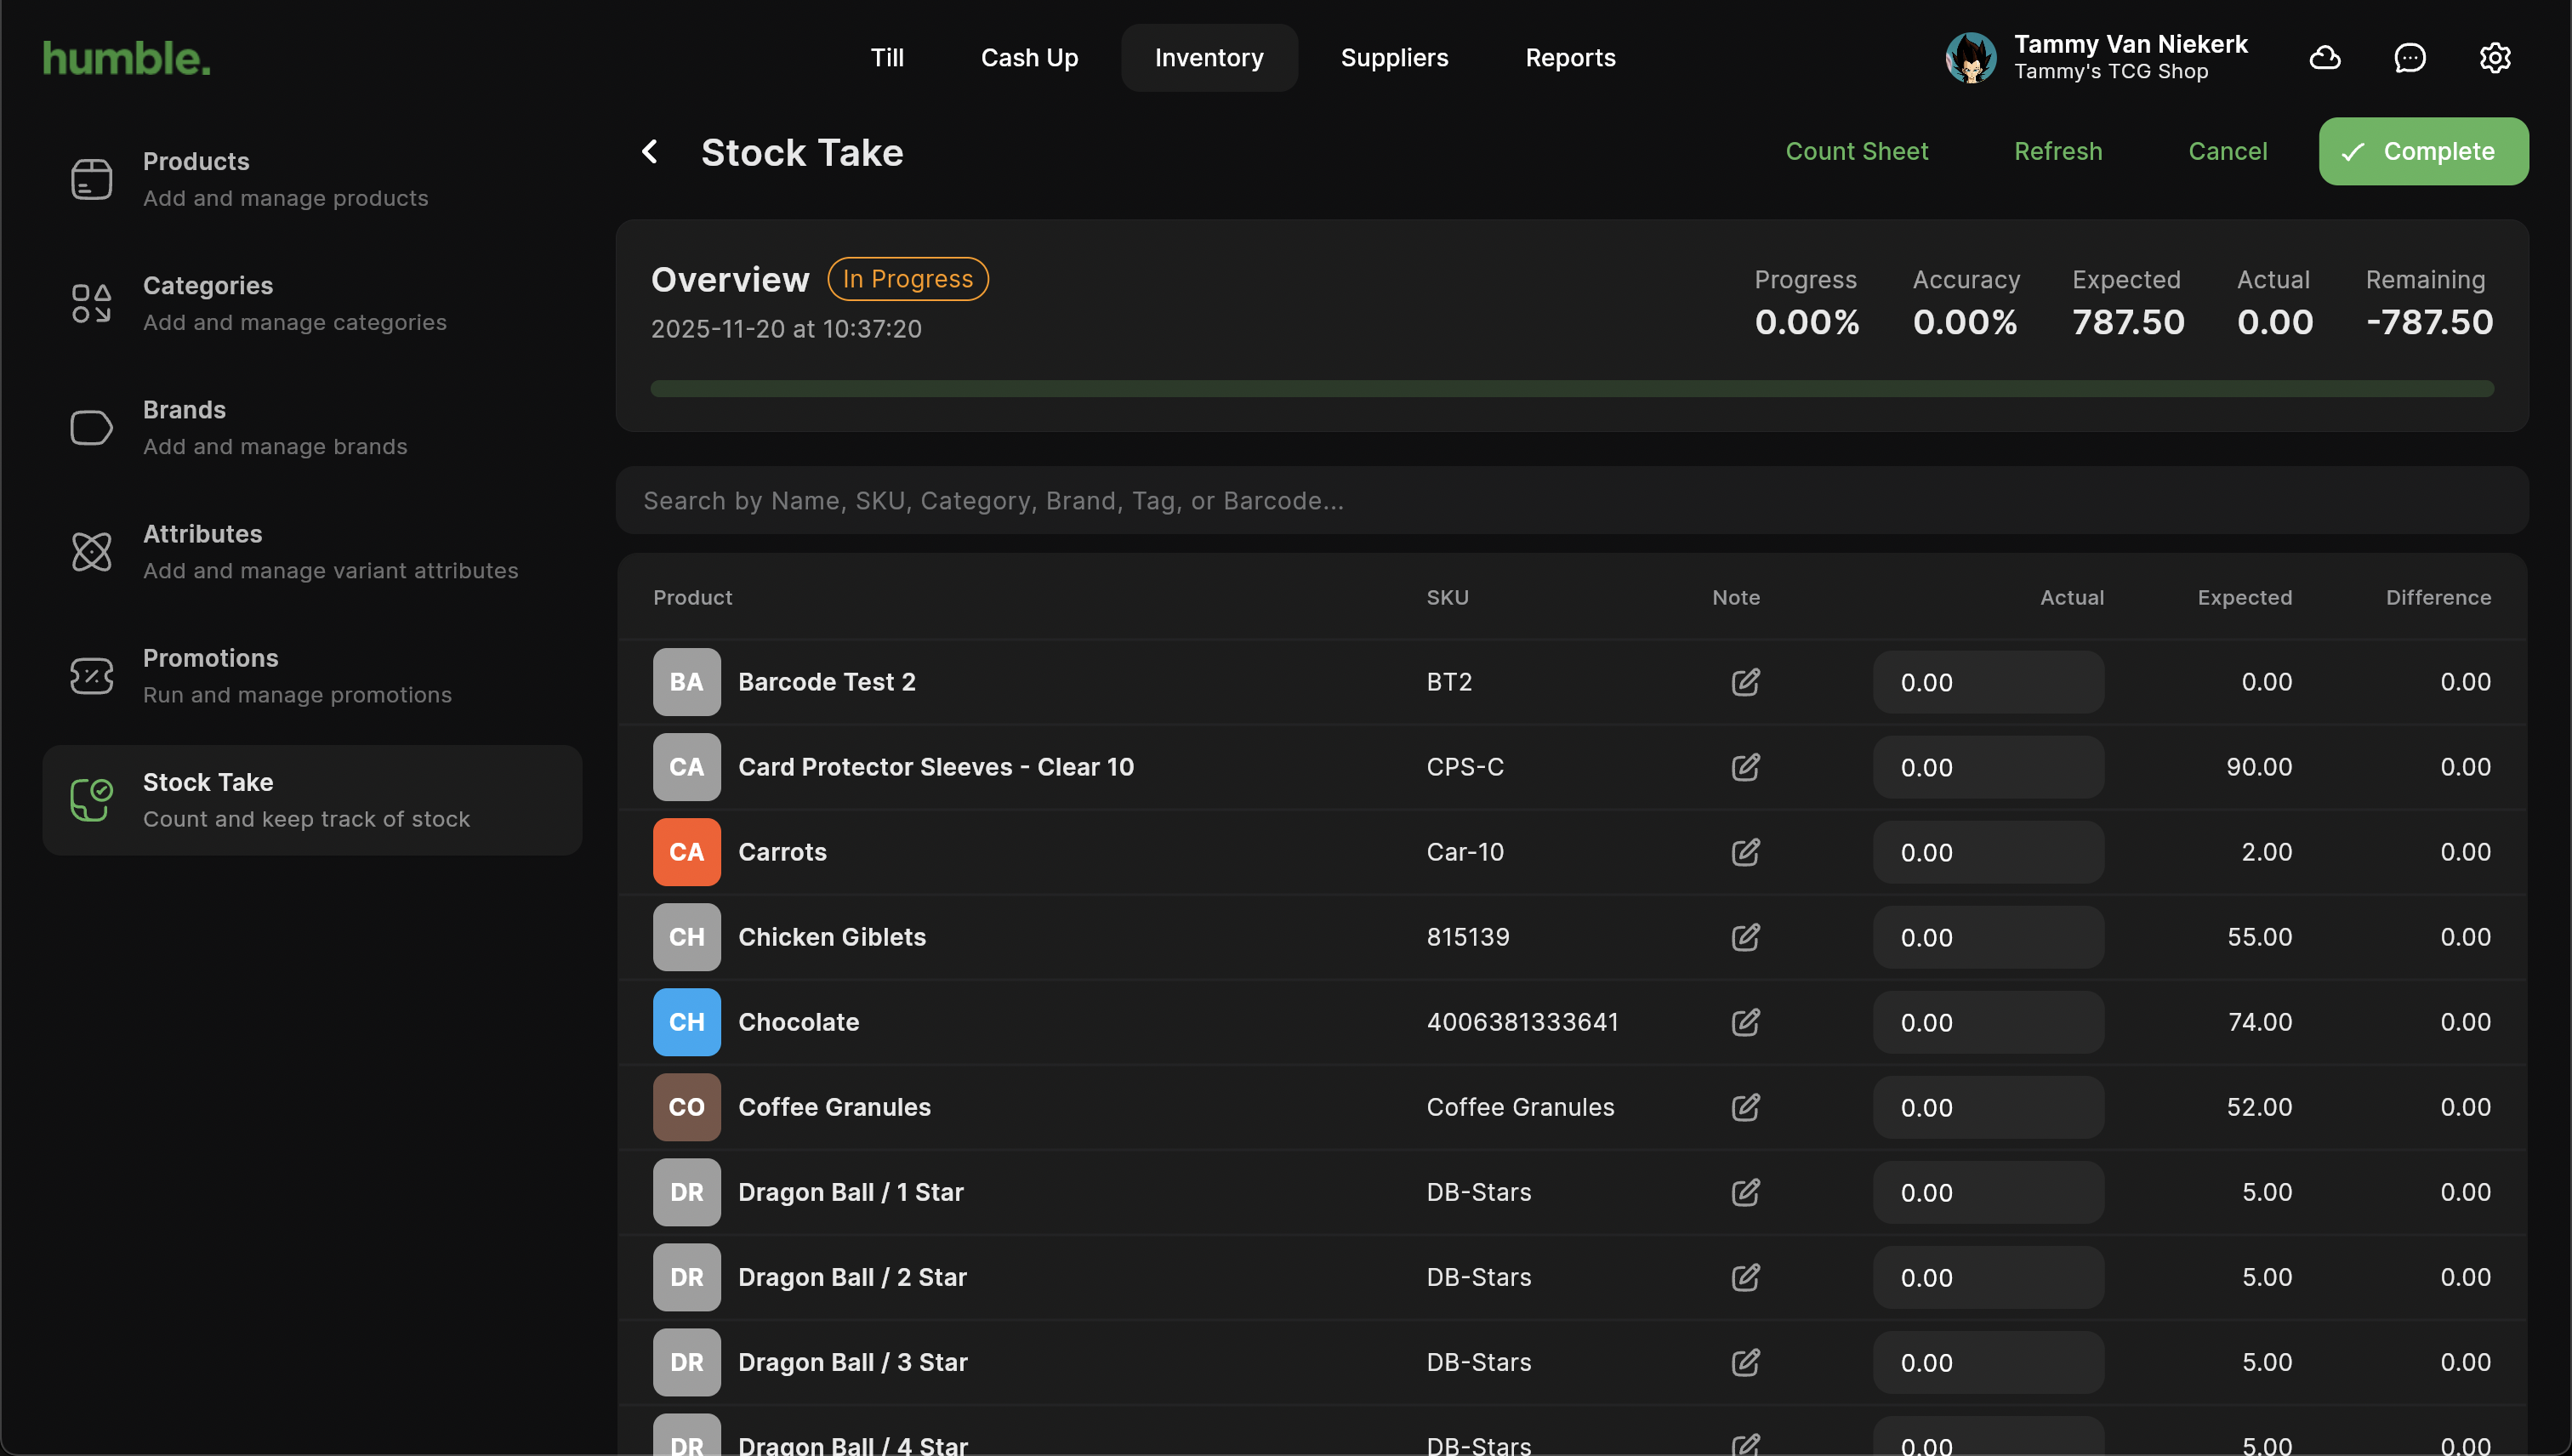
Task: Click the back arrow beside Stock Take
Action: point(650,152)
